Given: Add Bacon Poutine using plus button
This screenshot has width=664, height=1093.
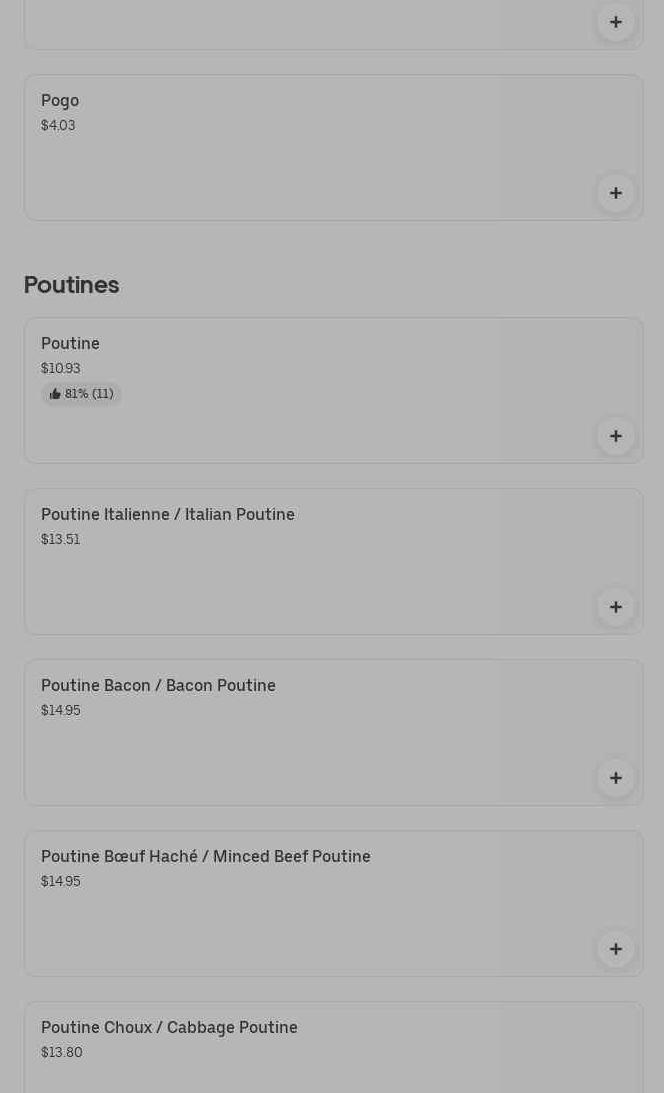Looking at the screenshot, I should point(615,778).
